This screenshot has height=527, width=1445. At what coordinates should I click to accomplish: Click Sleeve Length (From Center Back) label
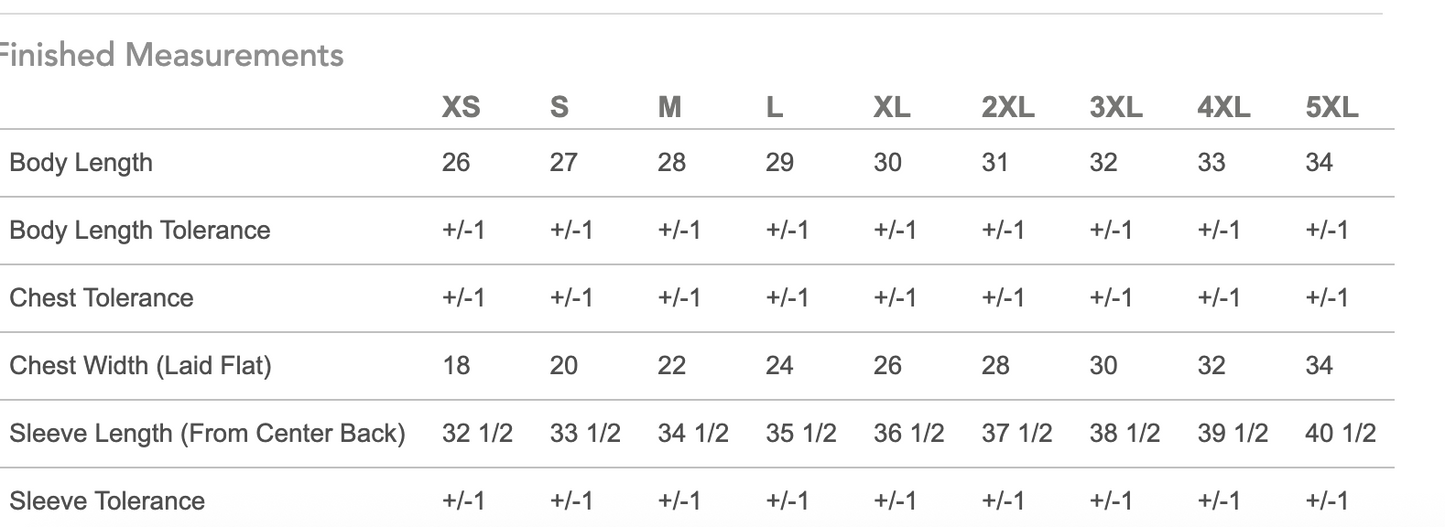(x=207, y=433)
